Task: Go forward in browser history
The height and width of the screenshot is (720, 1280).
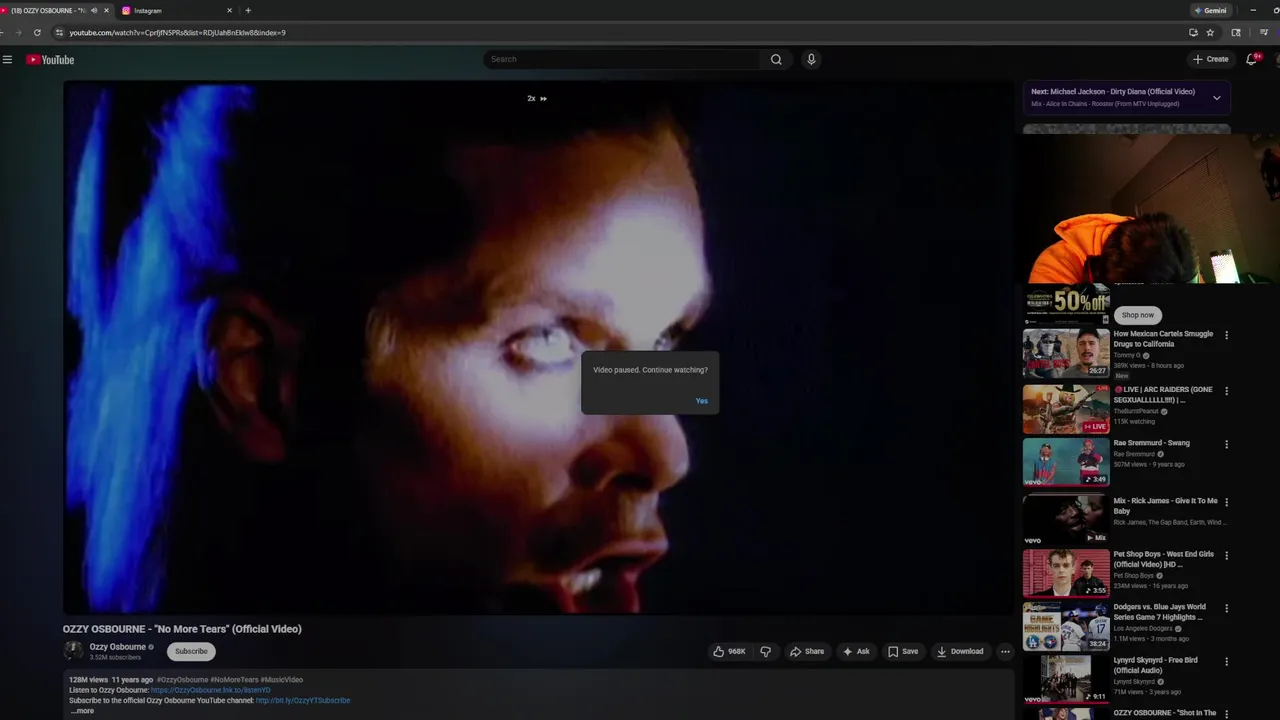Action: click(18, 32)
